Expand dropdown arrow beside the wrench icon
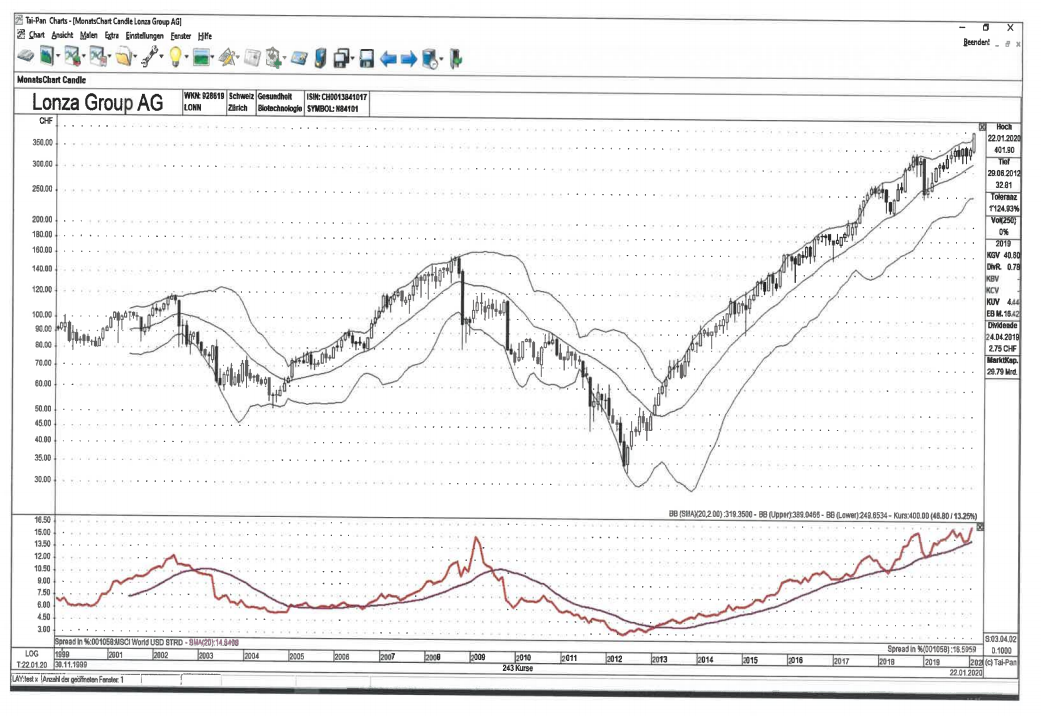The width and height of the screenshot is (1041, 716). pyautogui.click(x=159, y=57)
